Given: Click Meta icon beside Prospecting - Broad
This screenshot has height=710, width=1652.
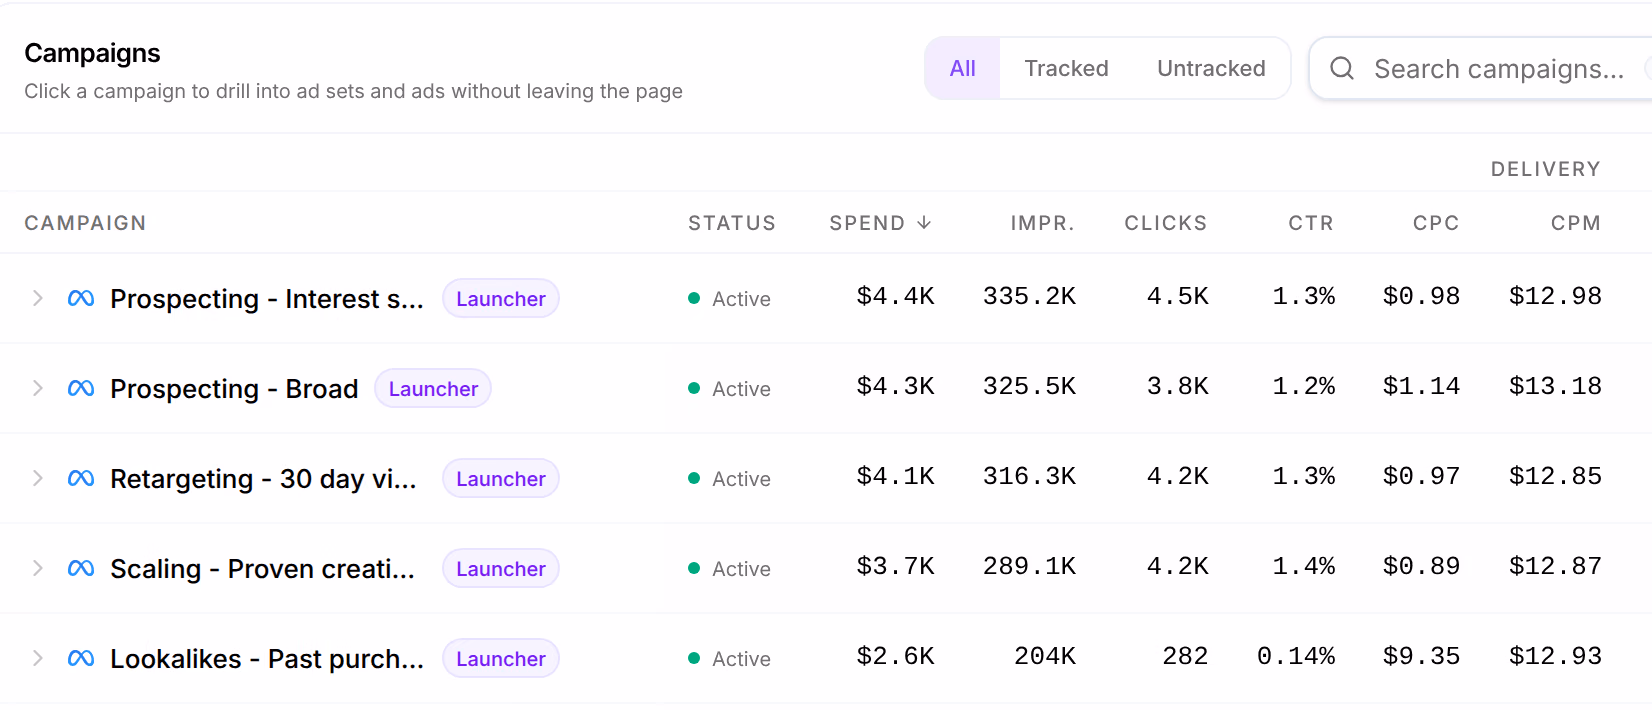Looking at the screenshot, I should (x=81, y=388).
